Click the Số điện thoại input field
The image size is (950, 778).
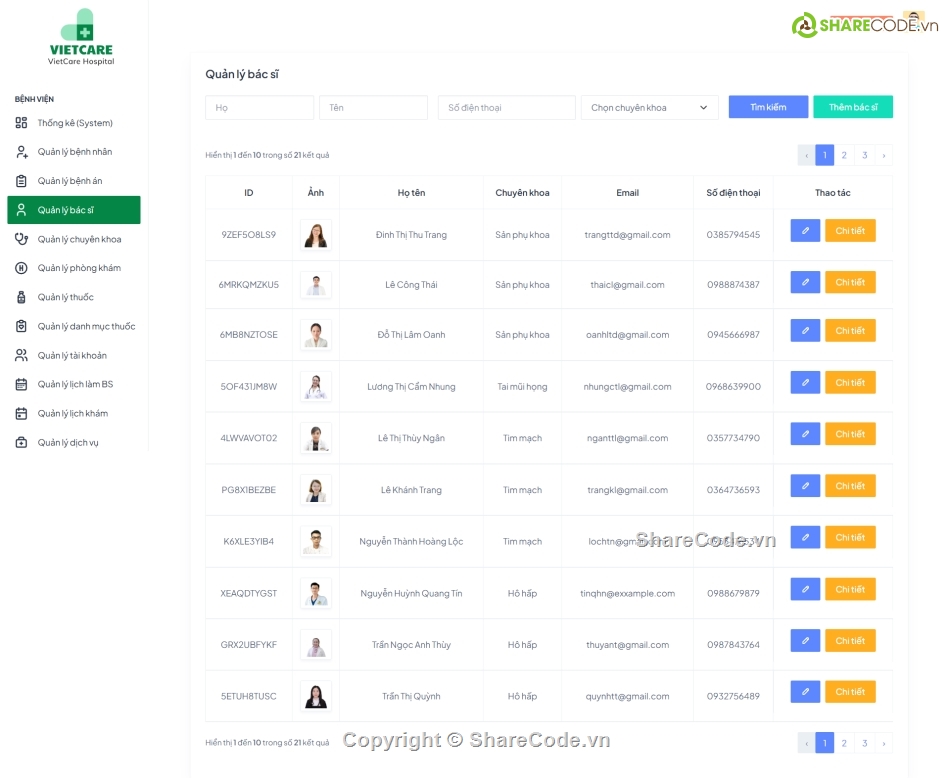pyautogui.click(x=506, y=107)
